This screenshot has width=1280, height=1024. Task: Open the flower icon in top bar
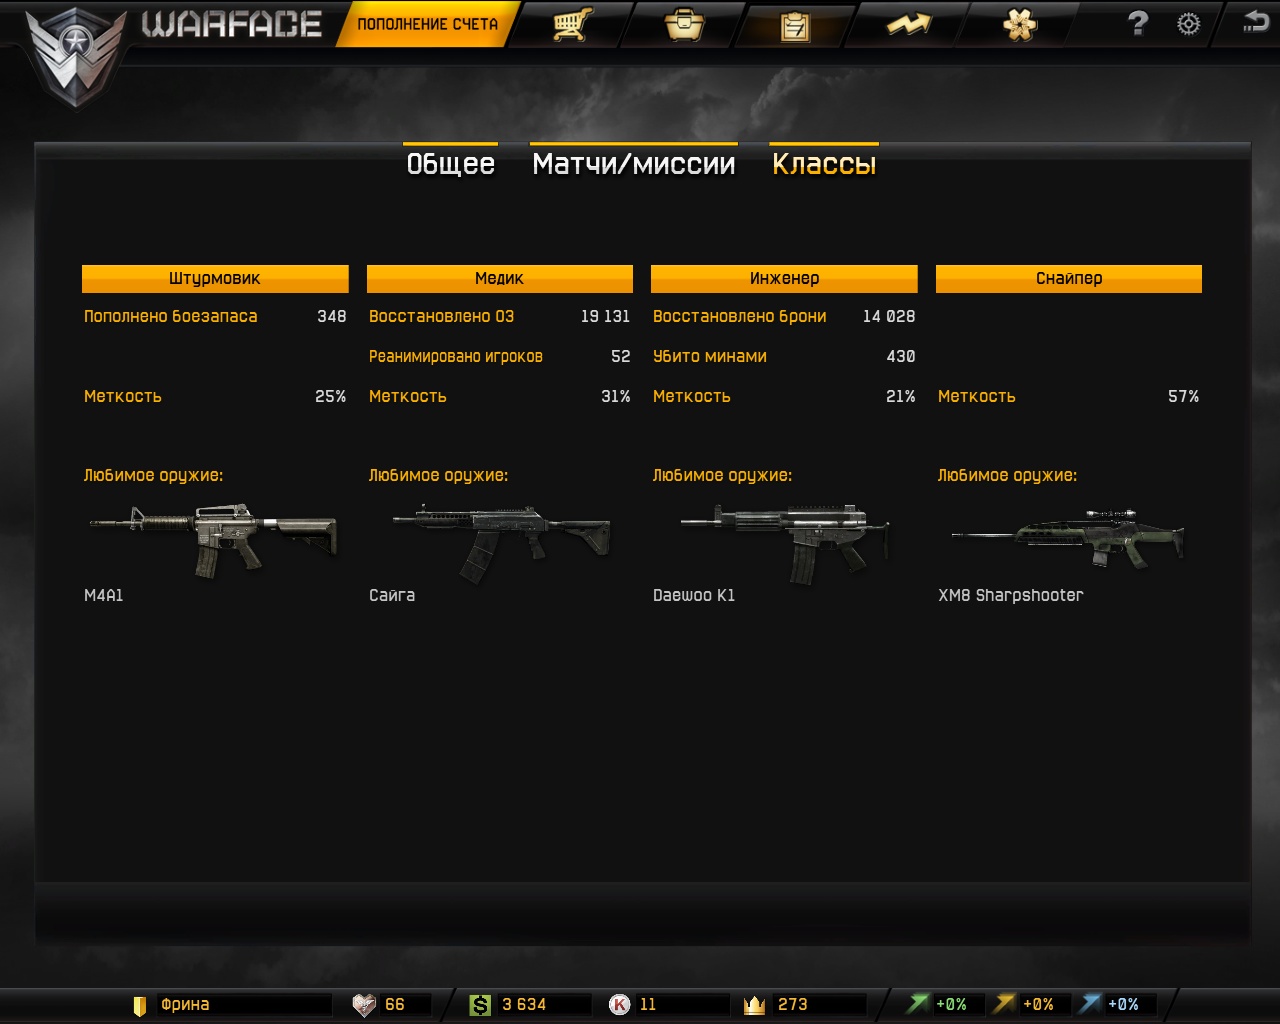(x=1020, y=24)
